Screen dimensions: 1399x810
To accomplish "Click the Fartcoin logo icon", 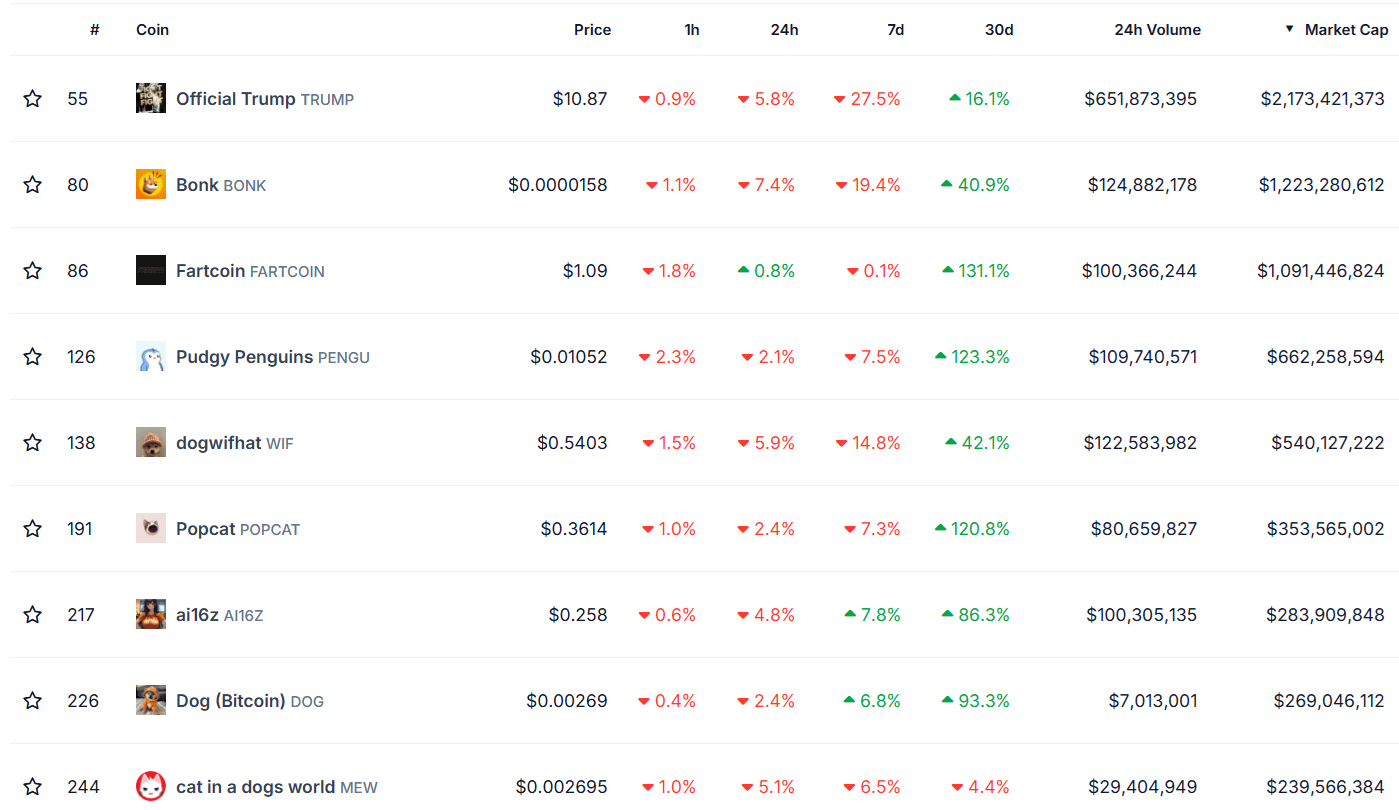I will point(151,271).
